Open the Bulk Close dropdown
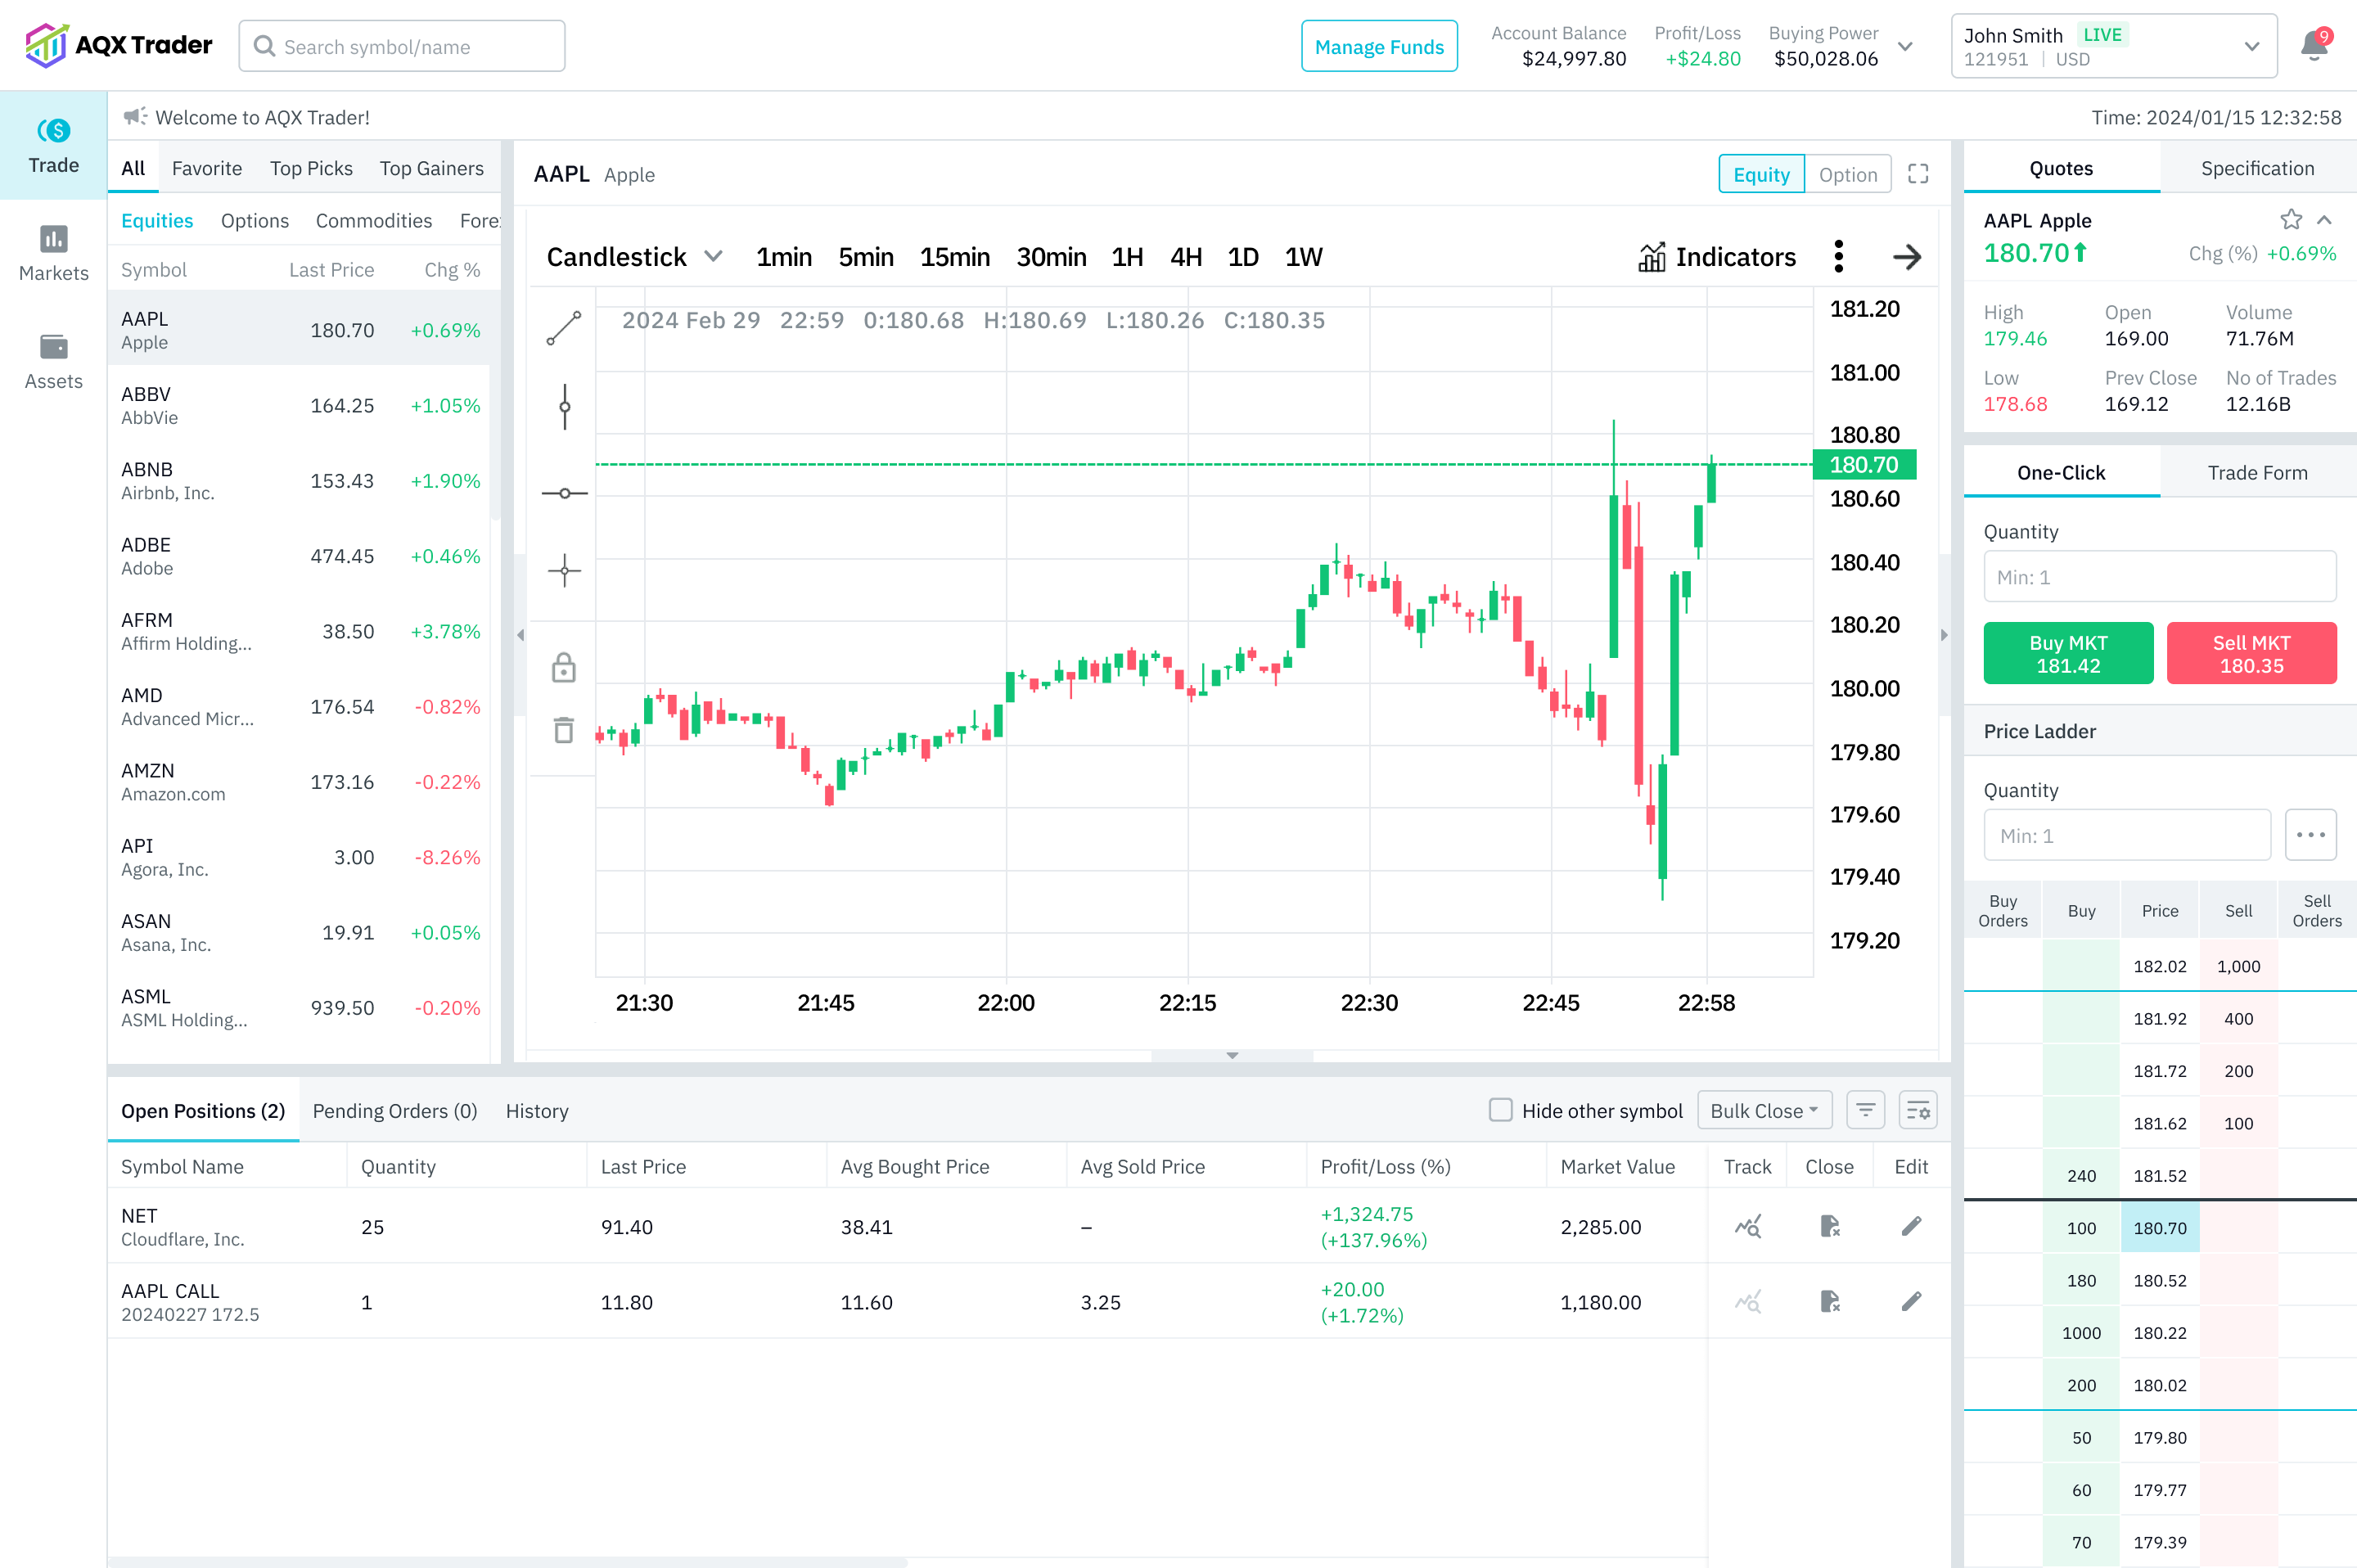This screenshot has height=1568, width=2357. click(x=1764, y=1110)
